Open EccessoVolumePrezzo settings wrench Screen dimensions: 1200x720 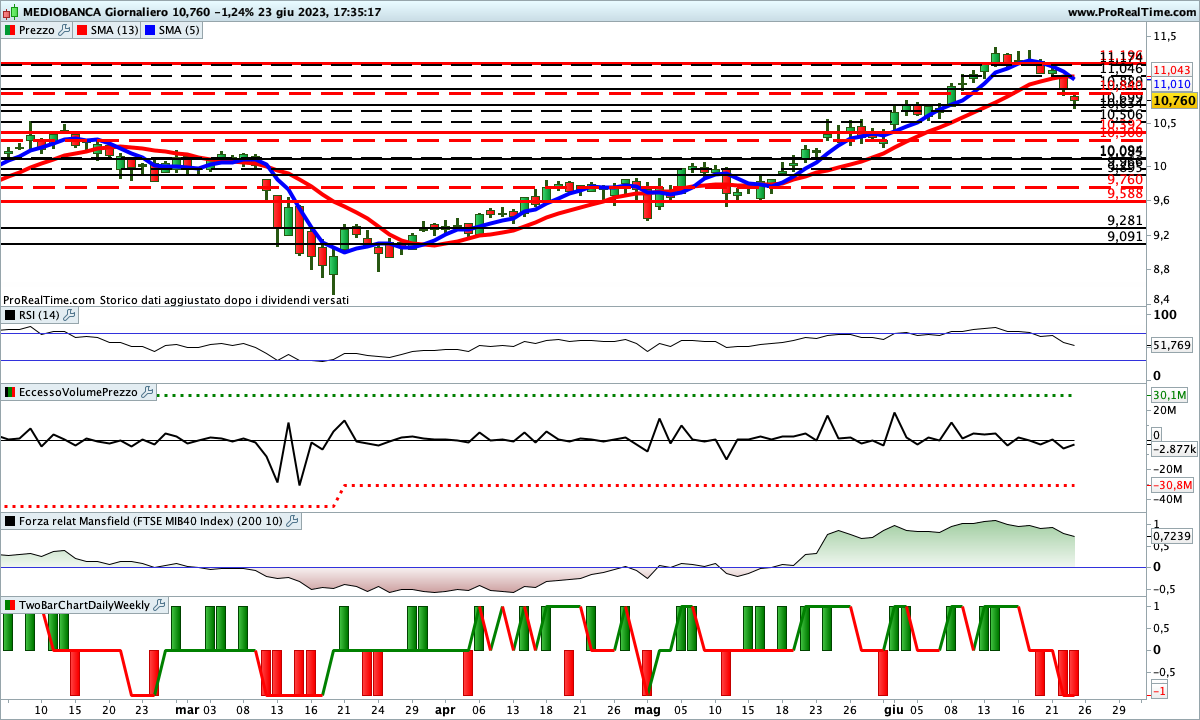click(147, 392)
